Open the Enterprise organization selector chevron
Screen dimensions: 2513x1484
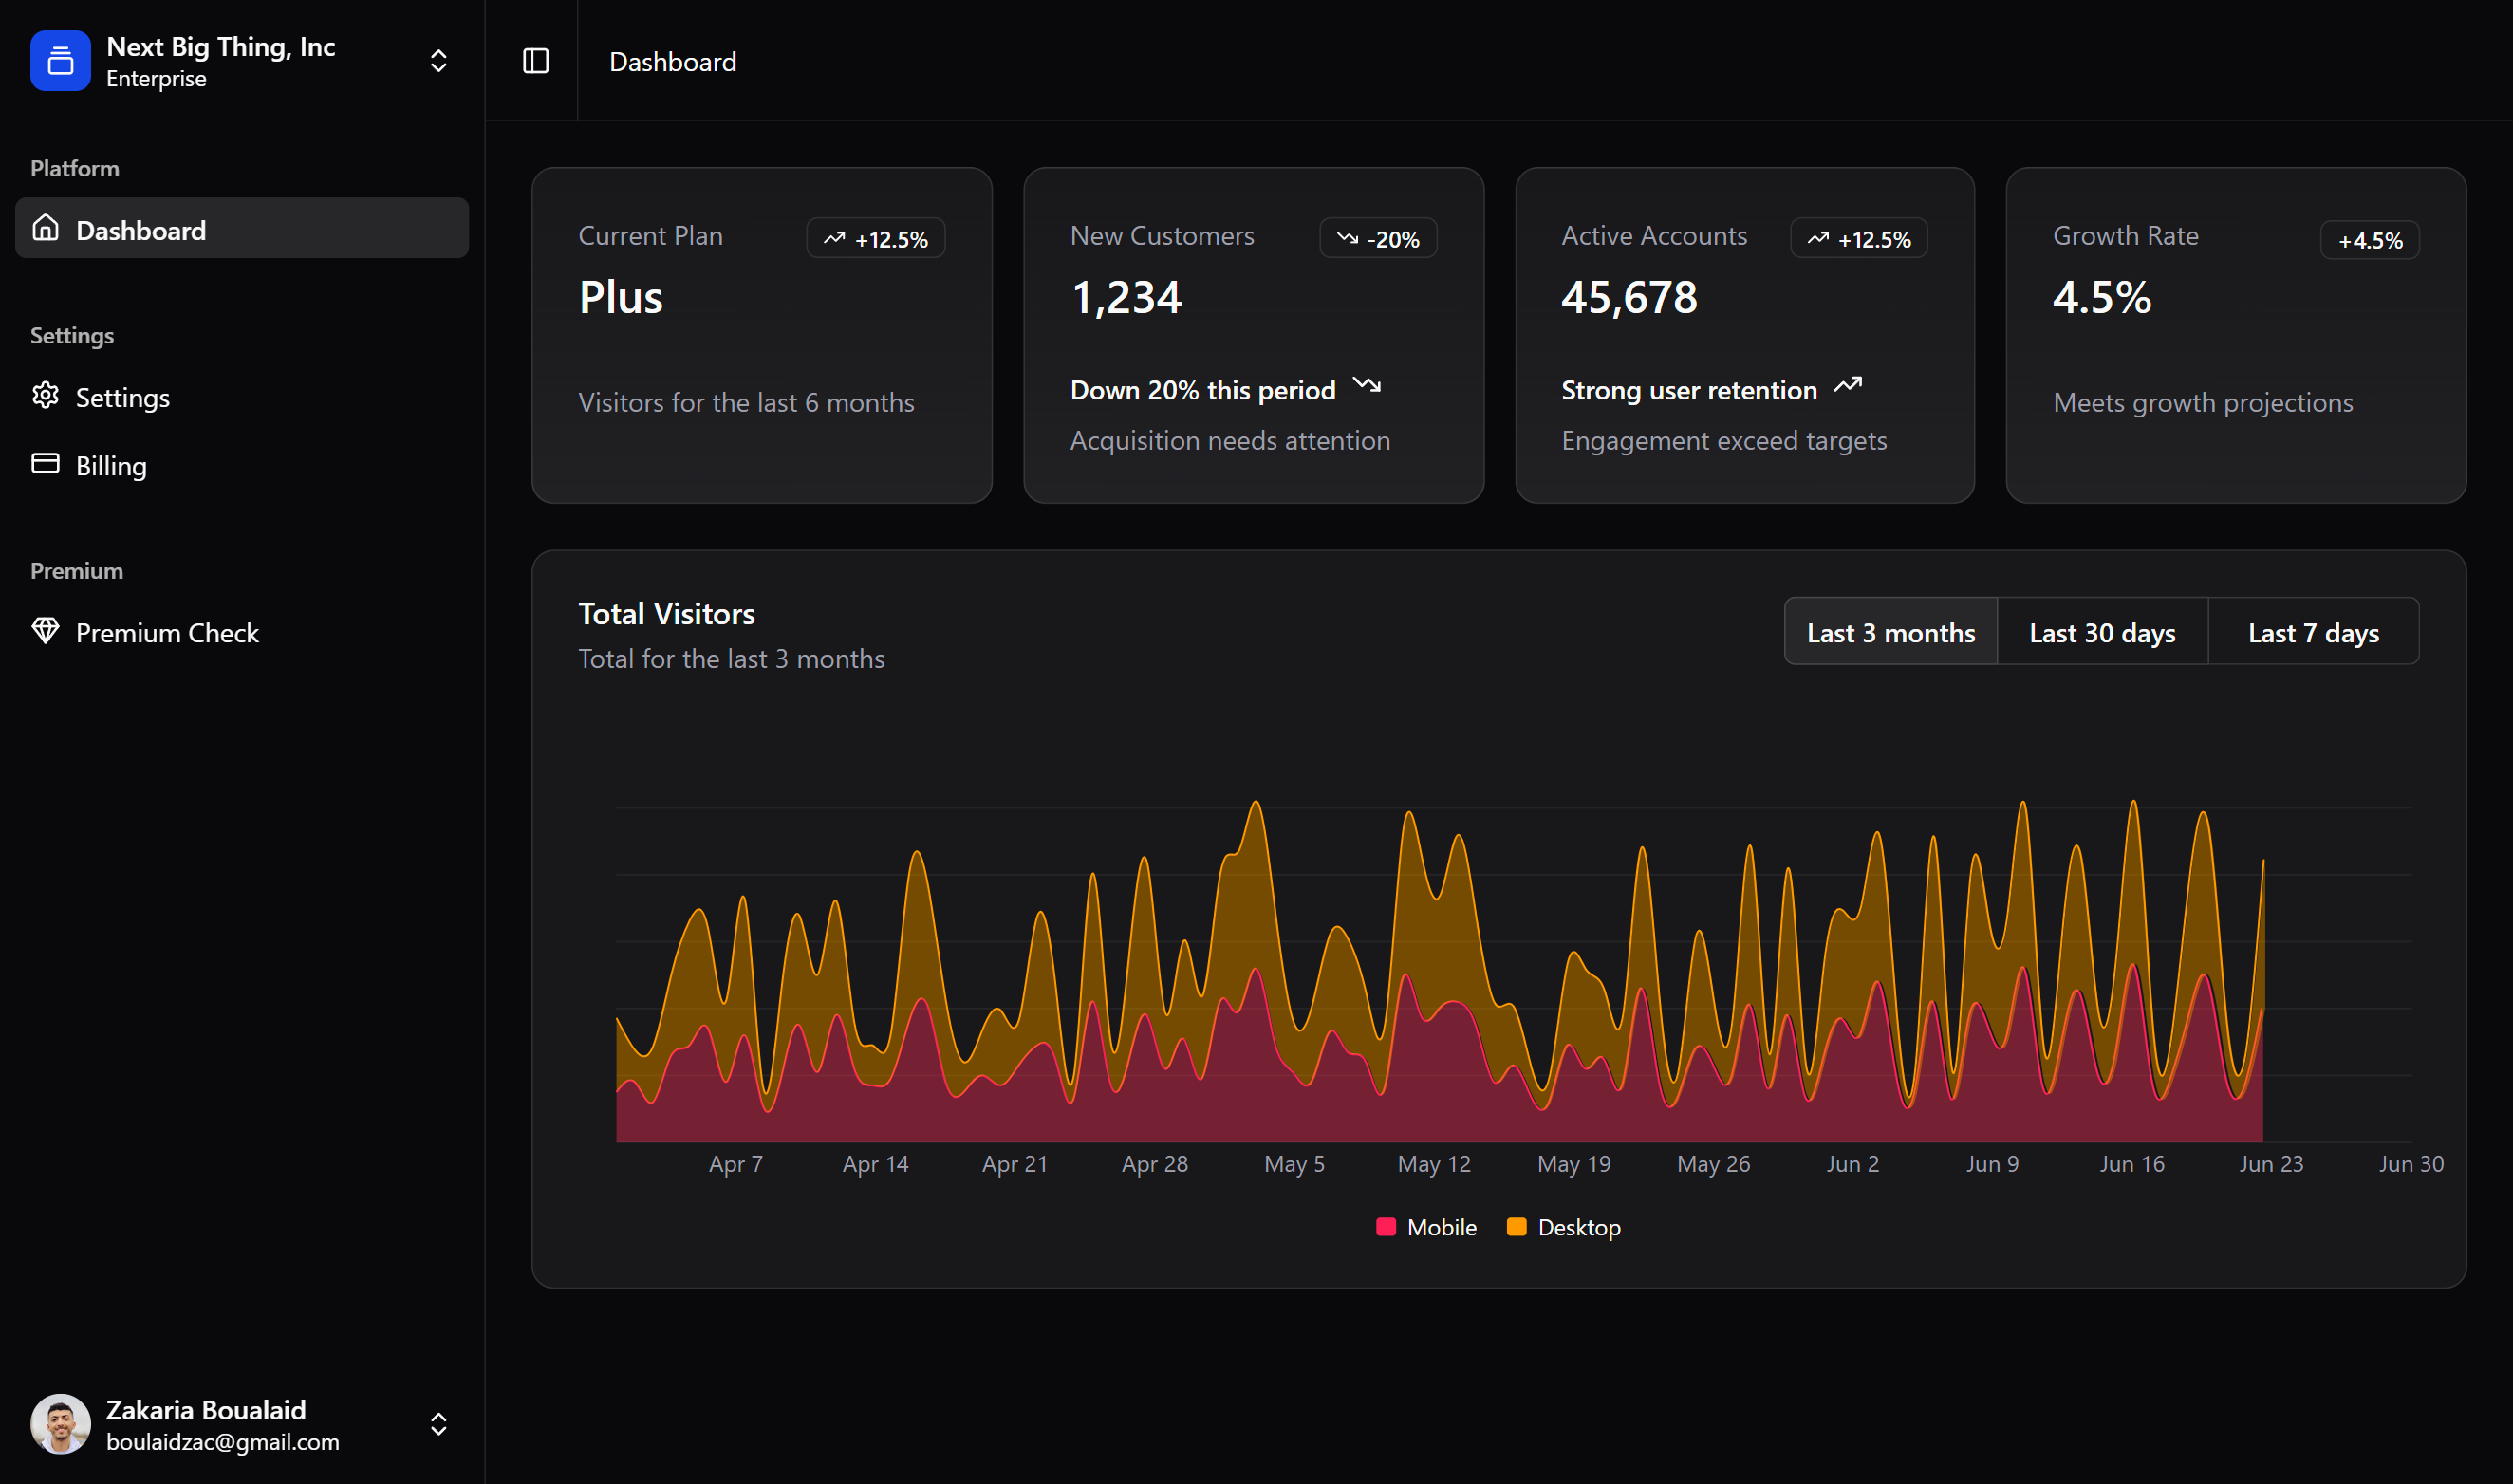click(x=439, y=60)
